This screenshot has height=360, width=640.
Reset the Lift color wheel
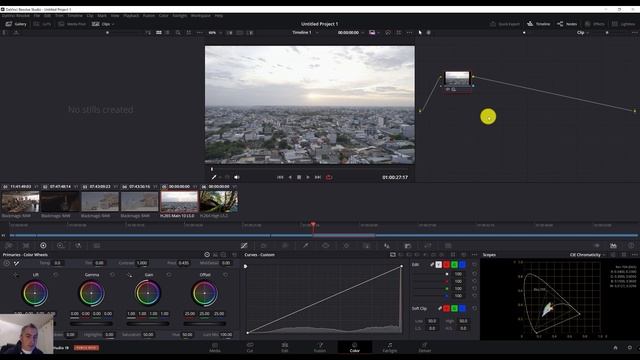pos(56,275)
